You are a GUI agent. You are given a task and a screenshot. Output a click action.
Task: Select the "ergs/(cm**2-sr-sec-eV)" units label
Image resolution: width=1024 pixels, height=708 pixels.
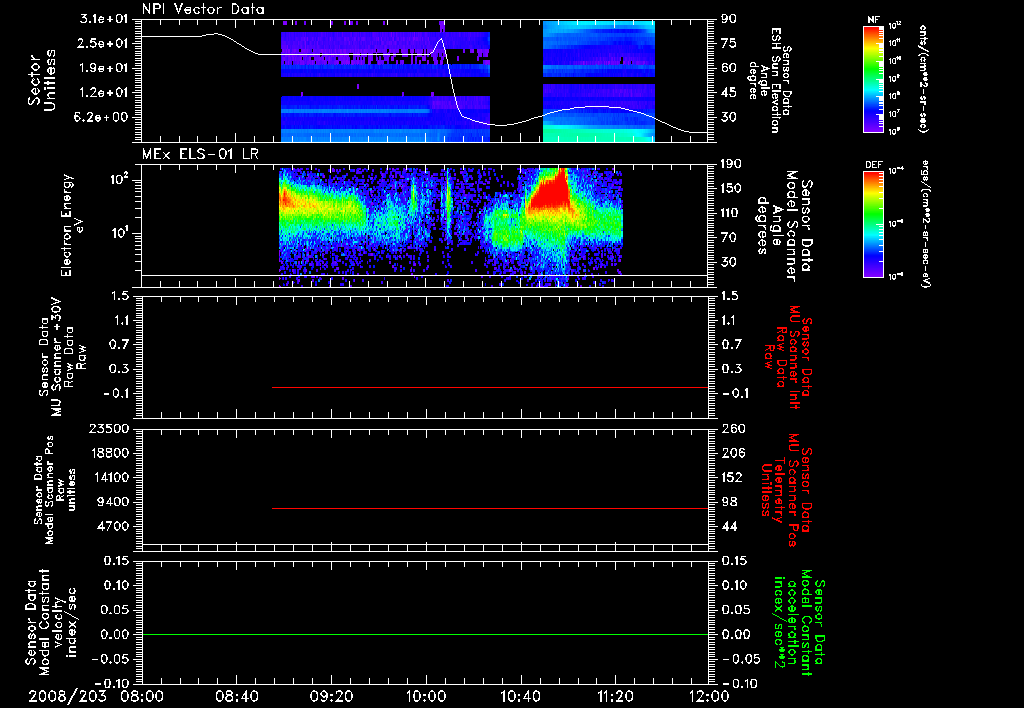pyautogui.click(x=925, y=223)
